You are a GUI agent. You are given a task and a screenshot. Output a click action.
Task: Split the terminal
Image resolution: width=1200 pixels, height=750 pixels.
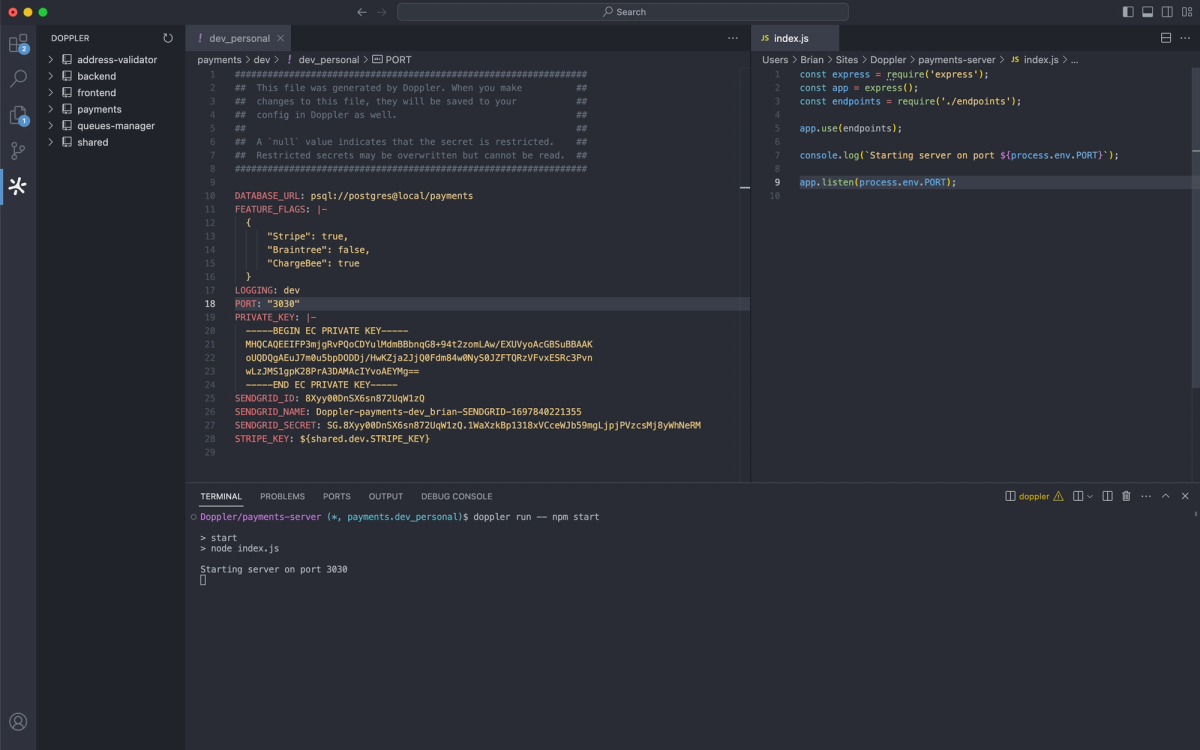coord(1108,496)
